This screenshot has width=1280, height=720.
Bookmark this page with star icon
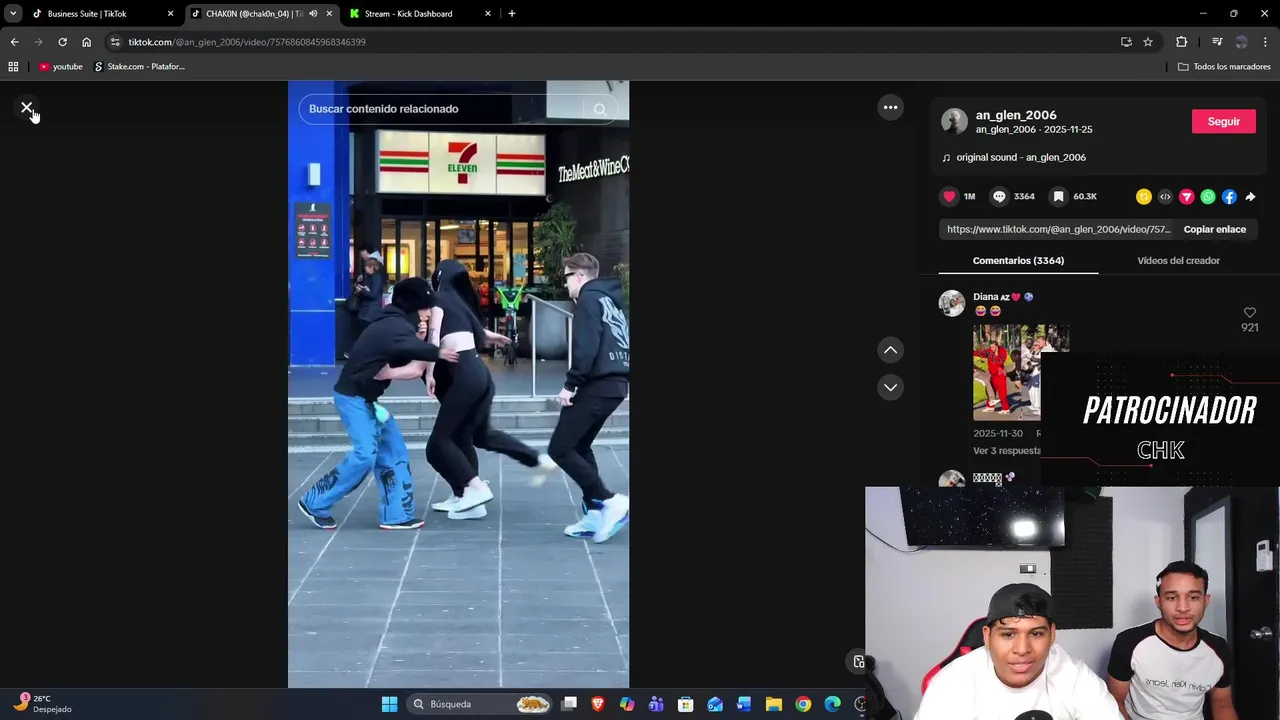[x=1148, y=42]
